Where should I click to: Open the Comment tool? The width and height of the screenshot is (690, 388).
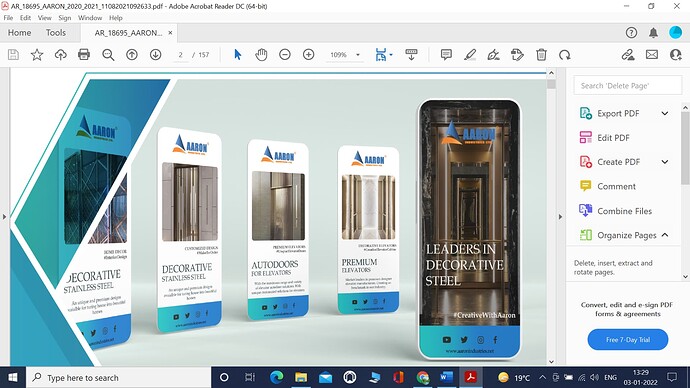point(616,186)
